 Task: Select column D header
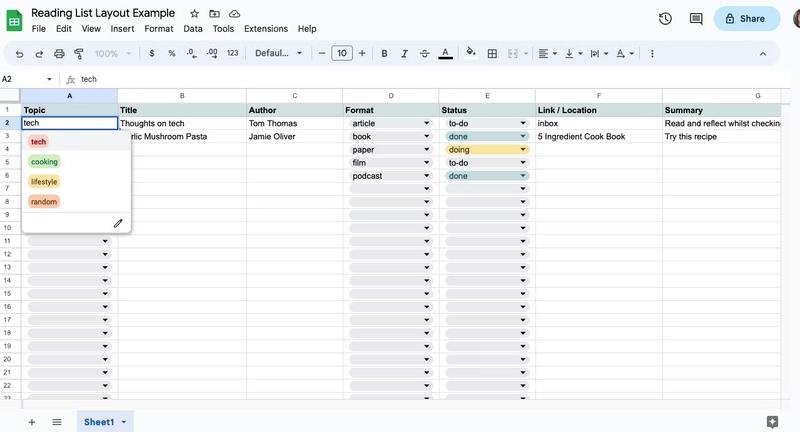pos(391,95)
